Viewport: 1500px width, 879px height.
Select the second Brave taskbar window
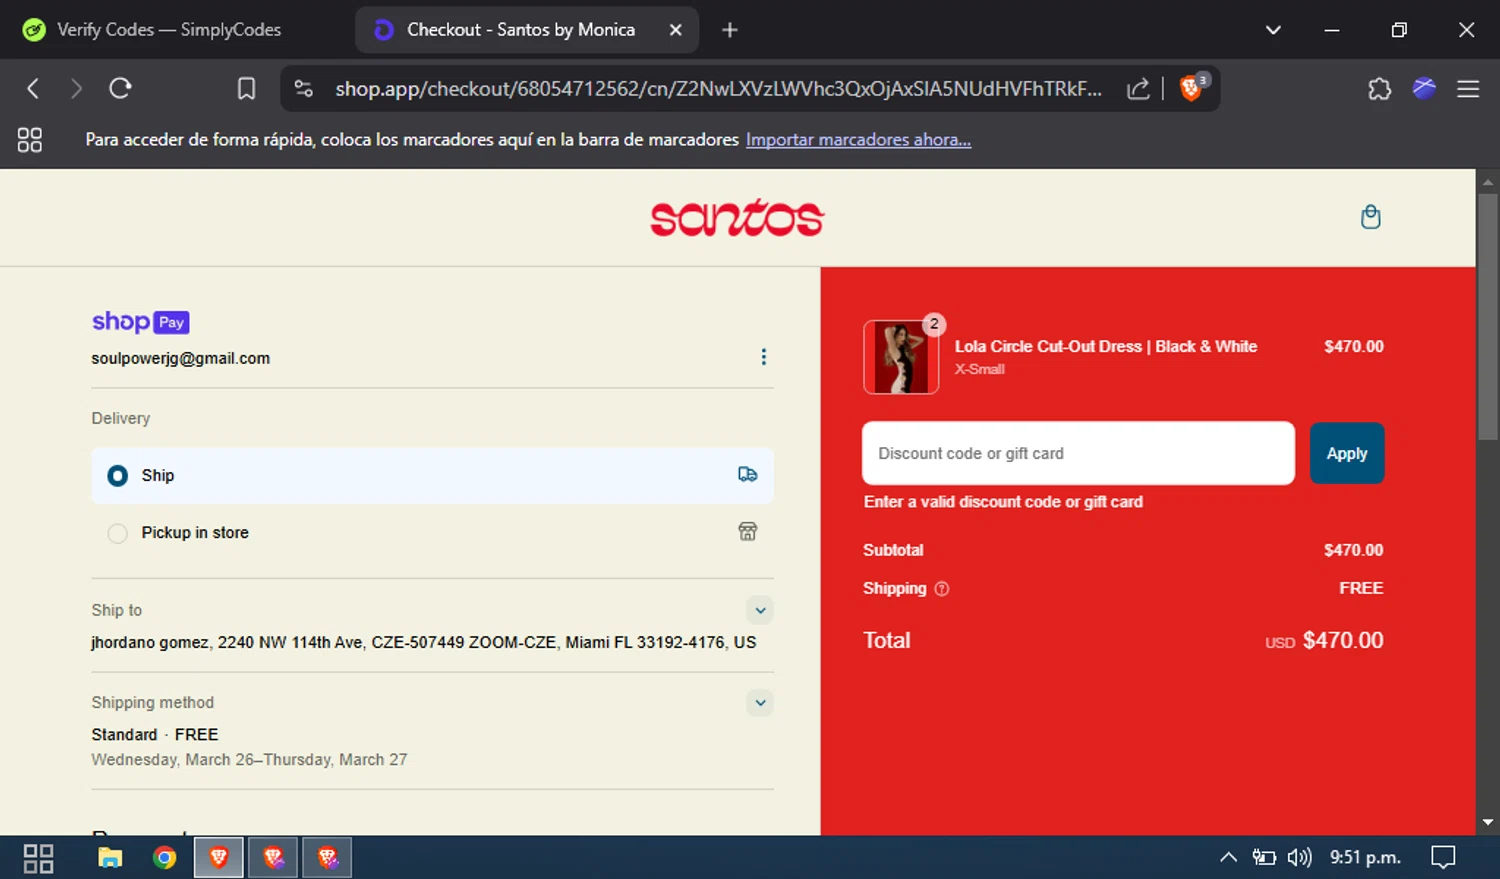click(x=273, y=858)
